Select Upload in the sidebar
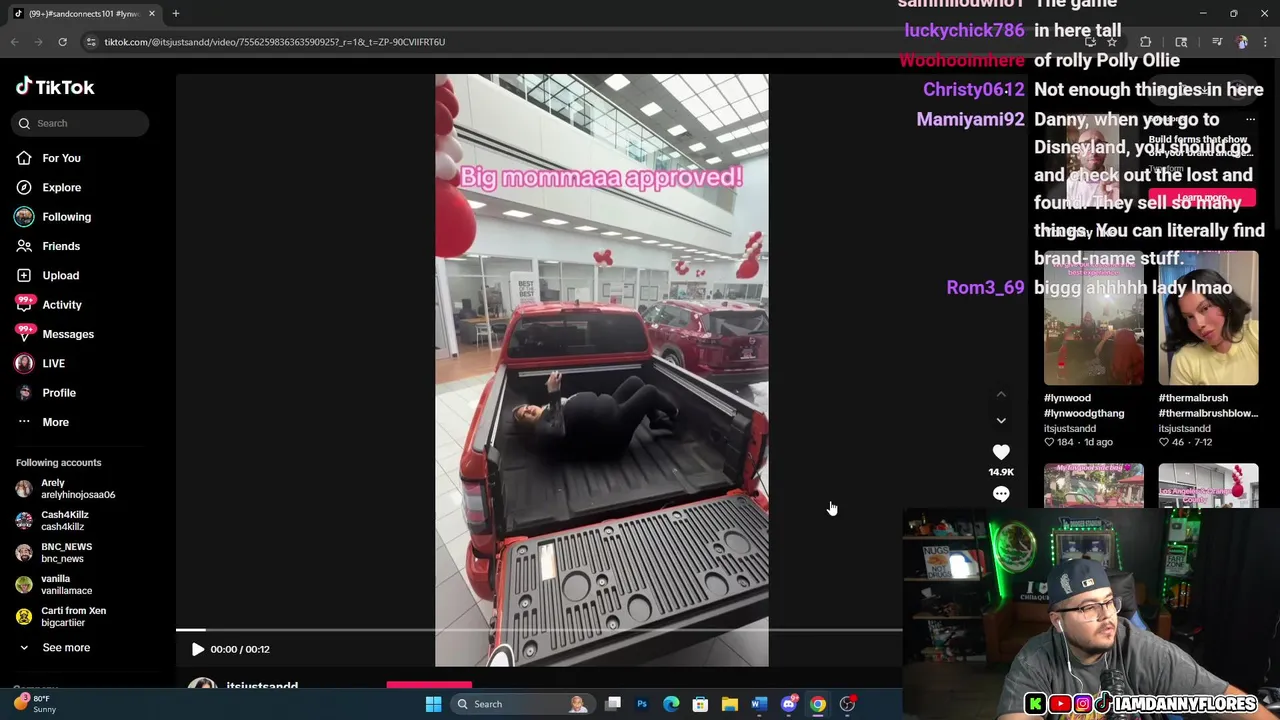The height and width of the screenshot is (720, 1280). pyautogui.click(x=60, y=275)
